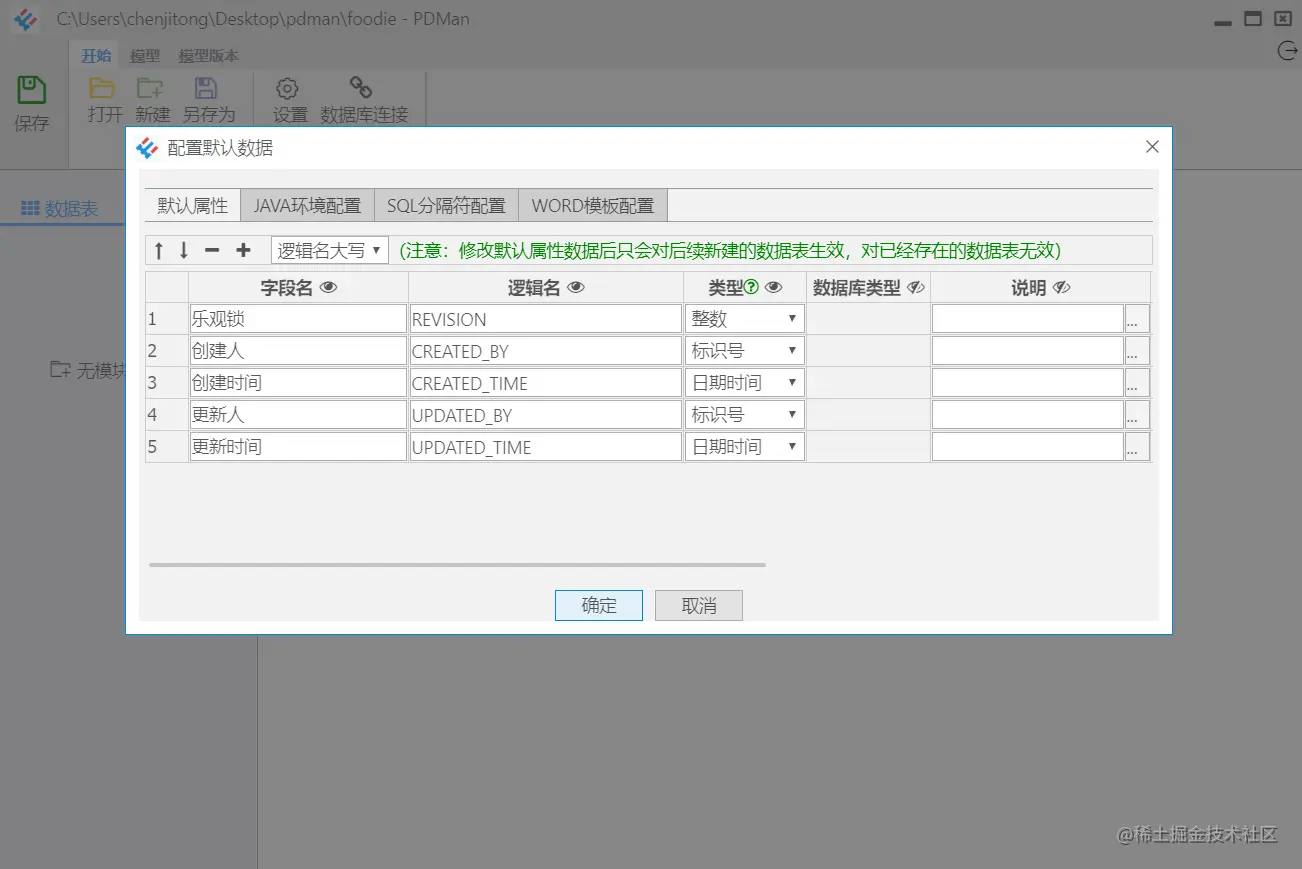Remove a field with the minus icon
The width and height of the screenshot is (1302, 869).
point(212,250)
